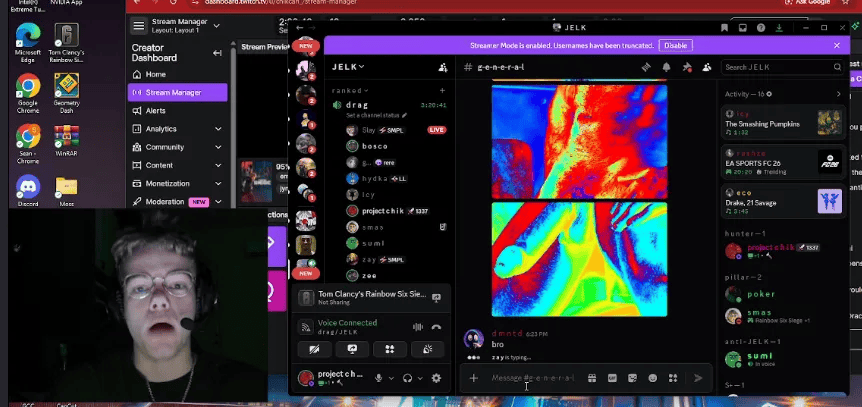Open the soundboard in the voice panel
The height and width of the screenshot is (407, 862).
[427, 349]
